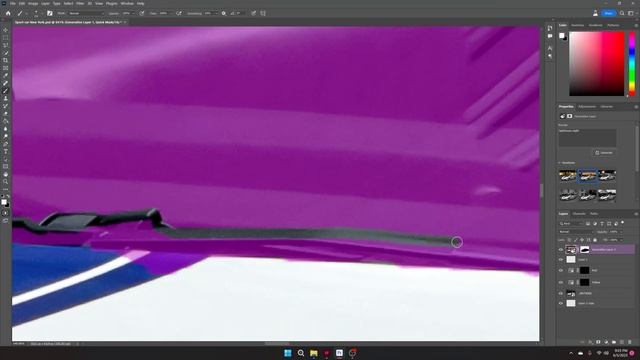Pick a color in the color field
640x360 pixels.
tap(597, 64)
